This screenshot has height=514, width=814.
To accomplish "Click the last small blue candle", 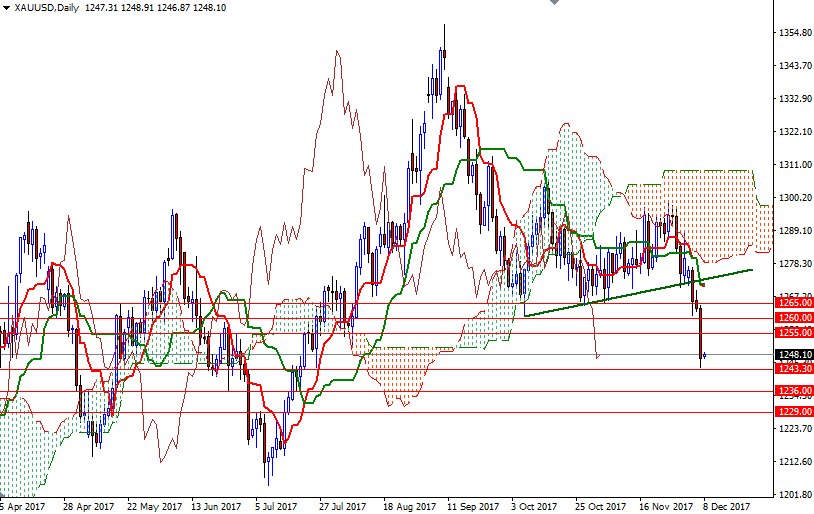I will (x=705, y=355).
